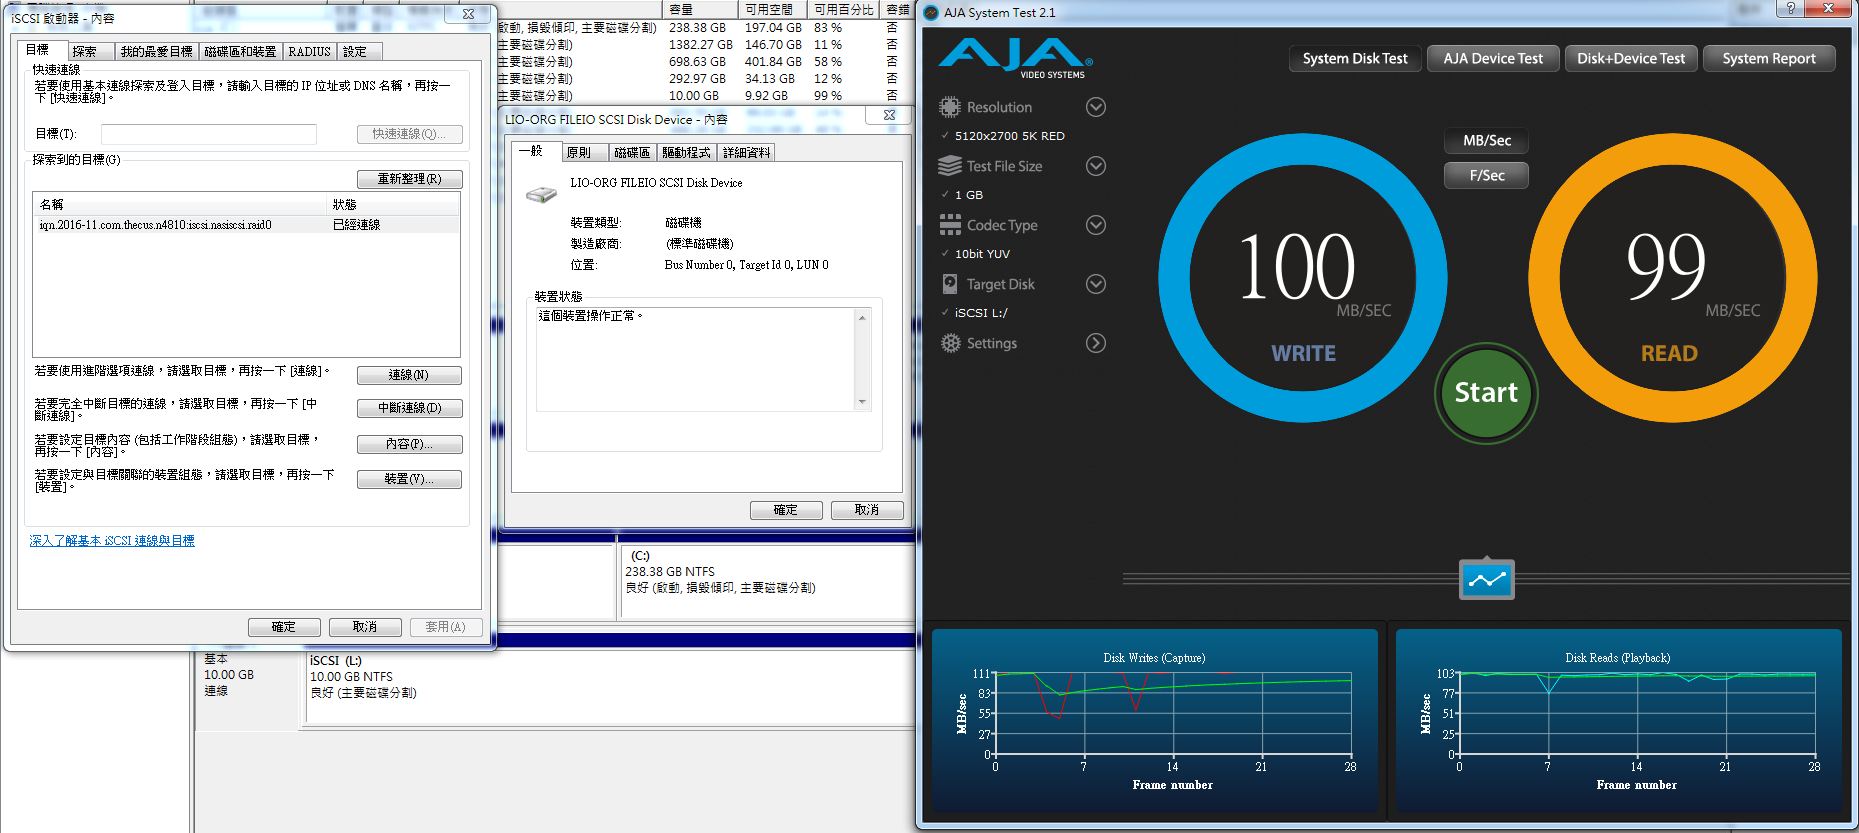1859x833 pixels.
Task: Click the Test File Size stack icon
Action: pos(949,166)
